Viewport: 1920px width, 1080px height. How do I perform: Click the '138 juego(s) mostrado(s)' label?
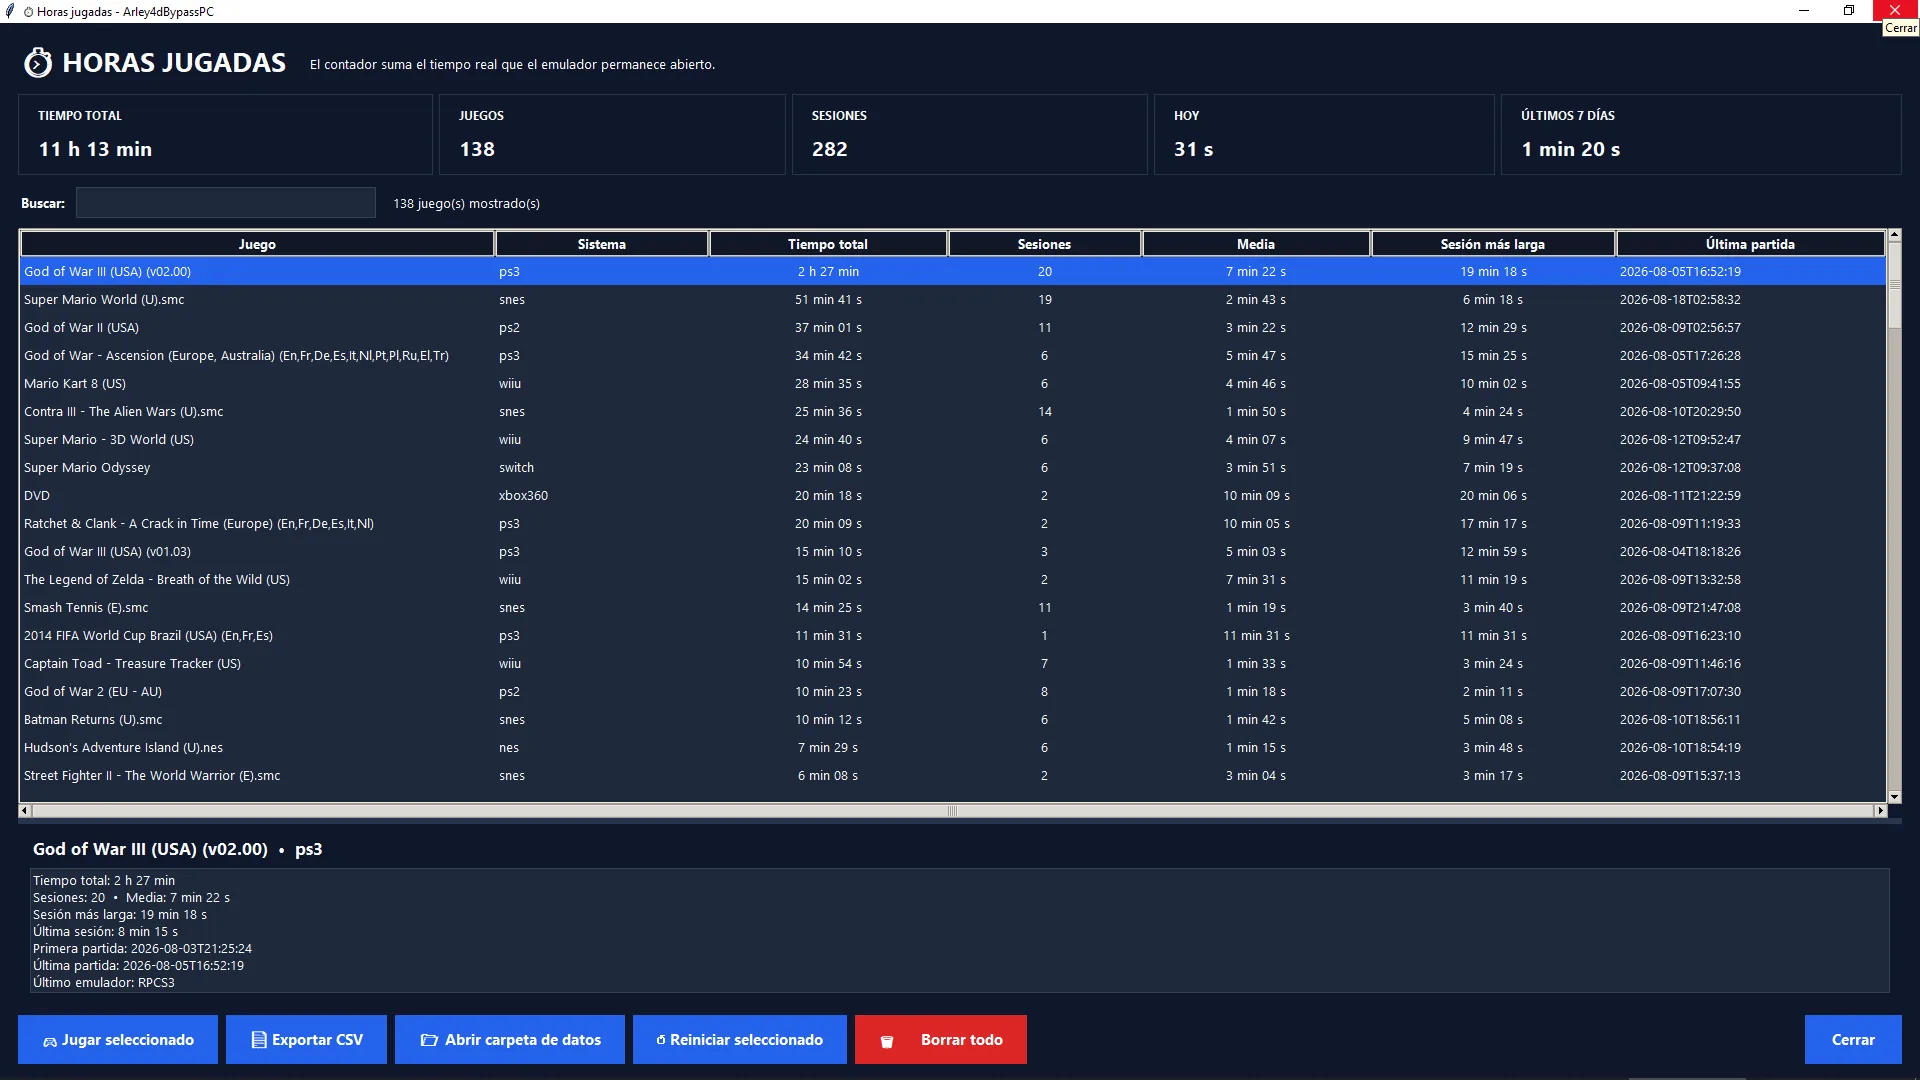466,203
